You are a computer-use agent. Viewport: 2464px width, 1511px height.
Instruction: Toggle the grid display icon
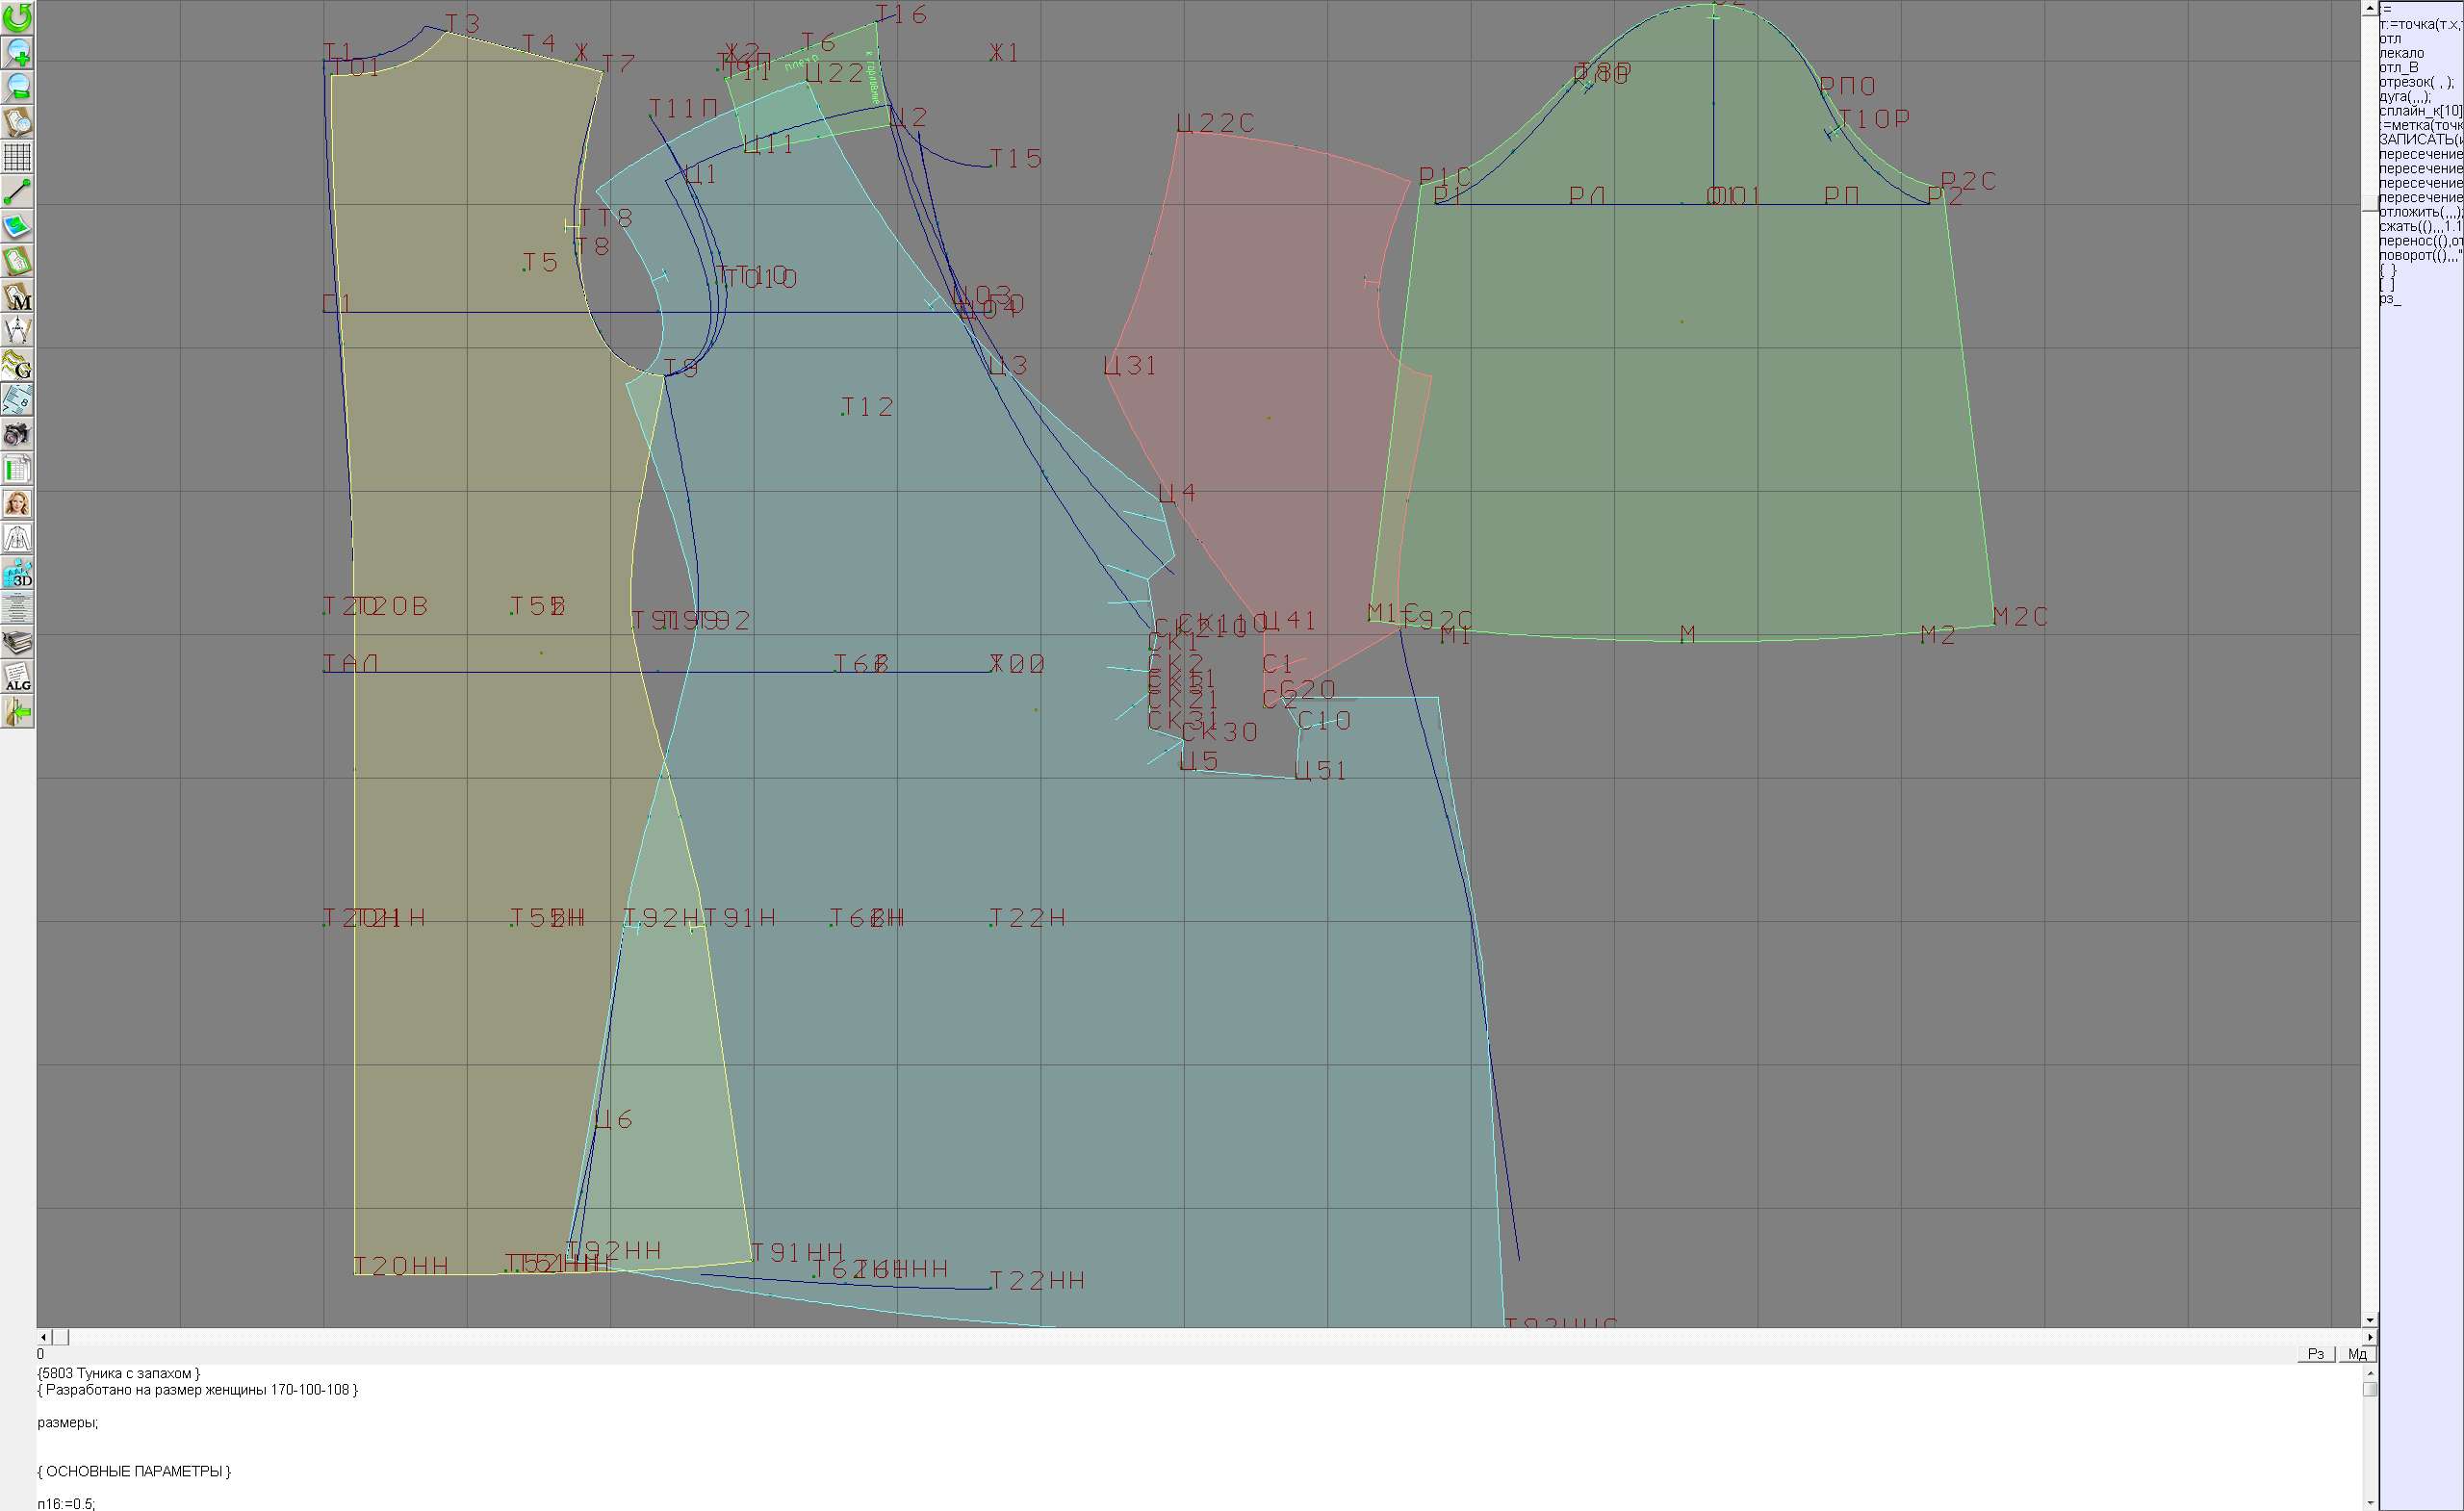[x=17, y=157]
